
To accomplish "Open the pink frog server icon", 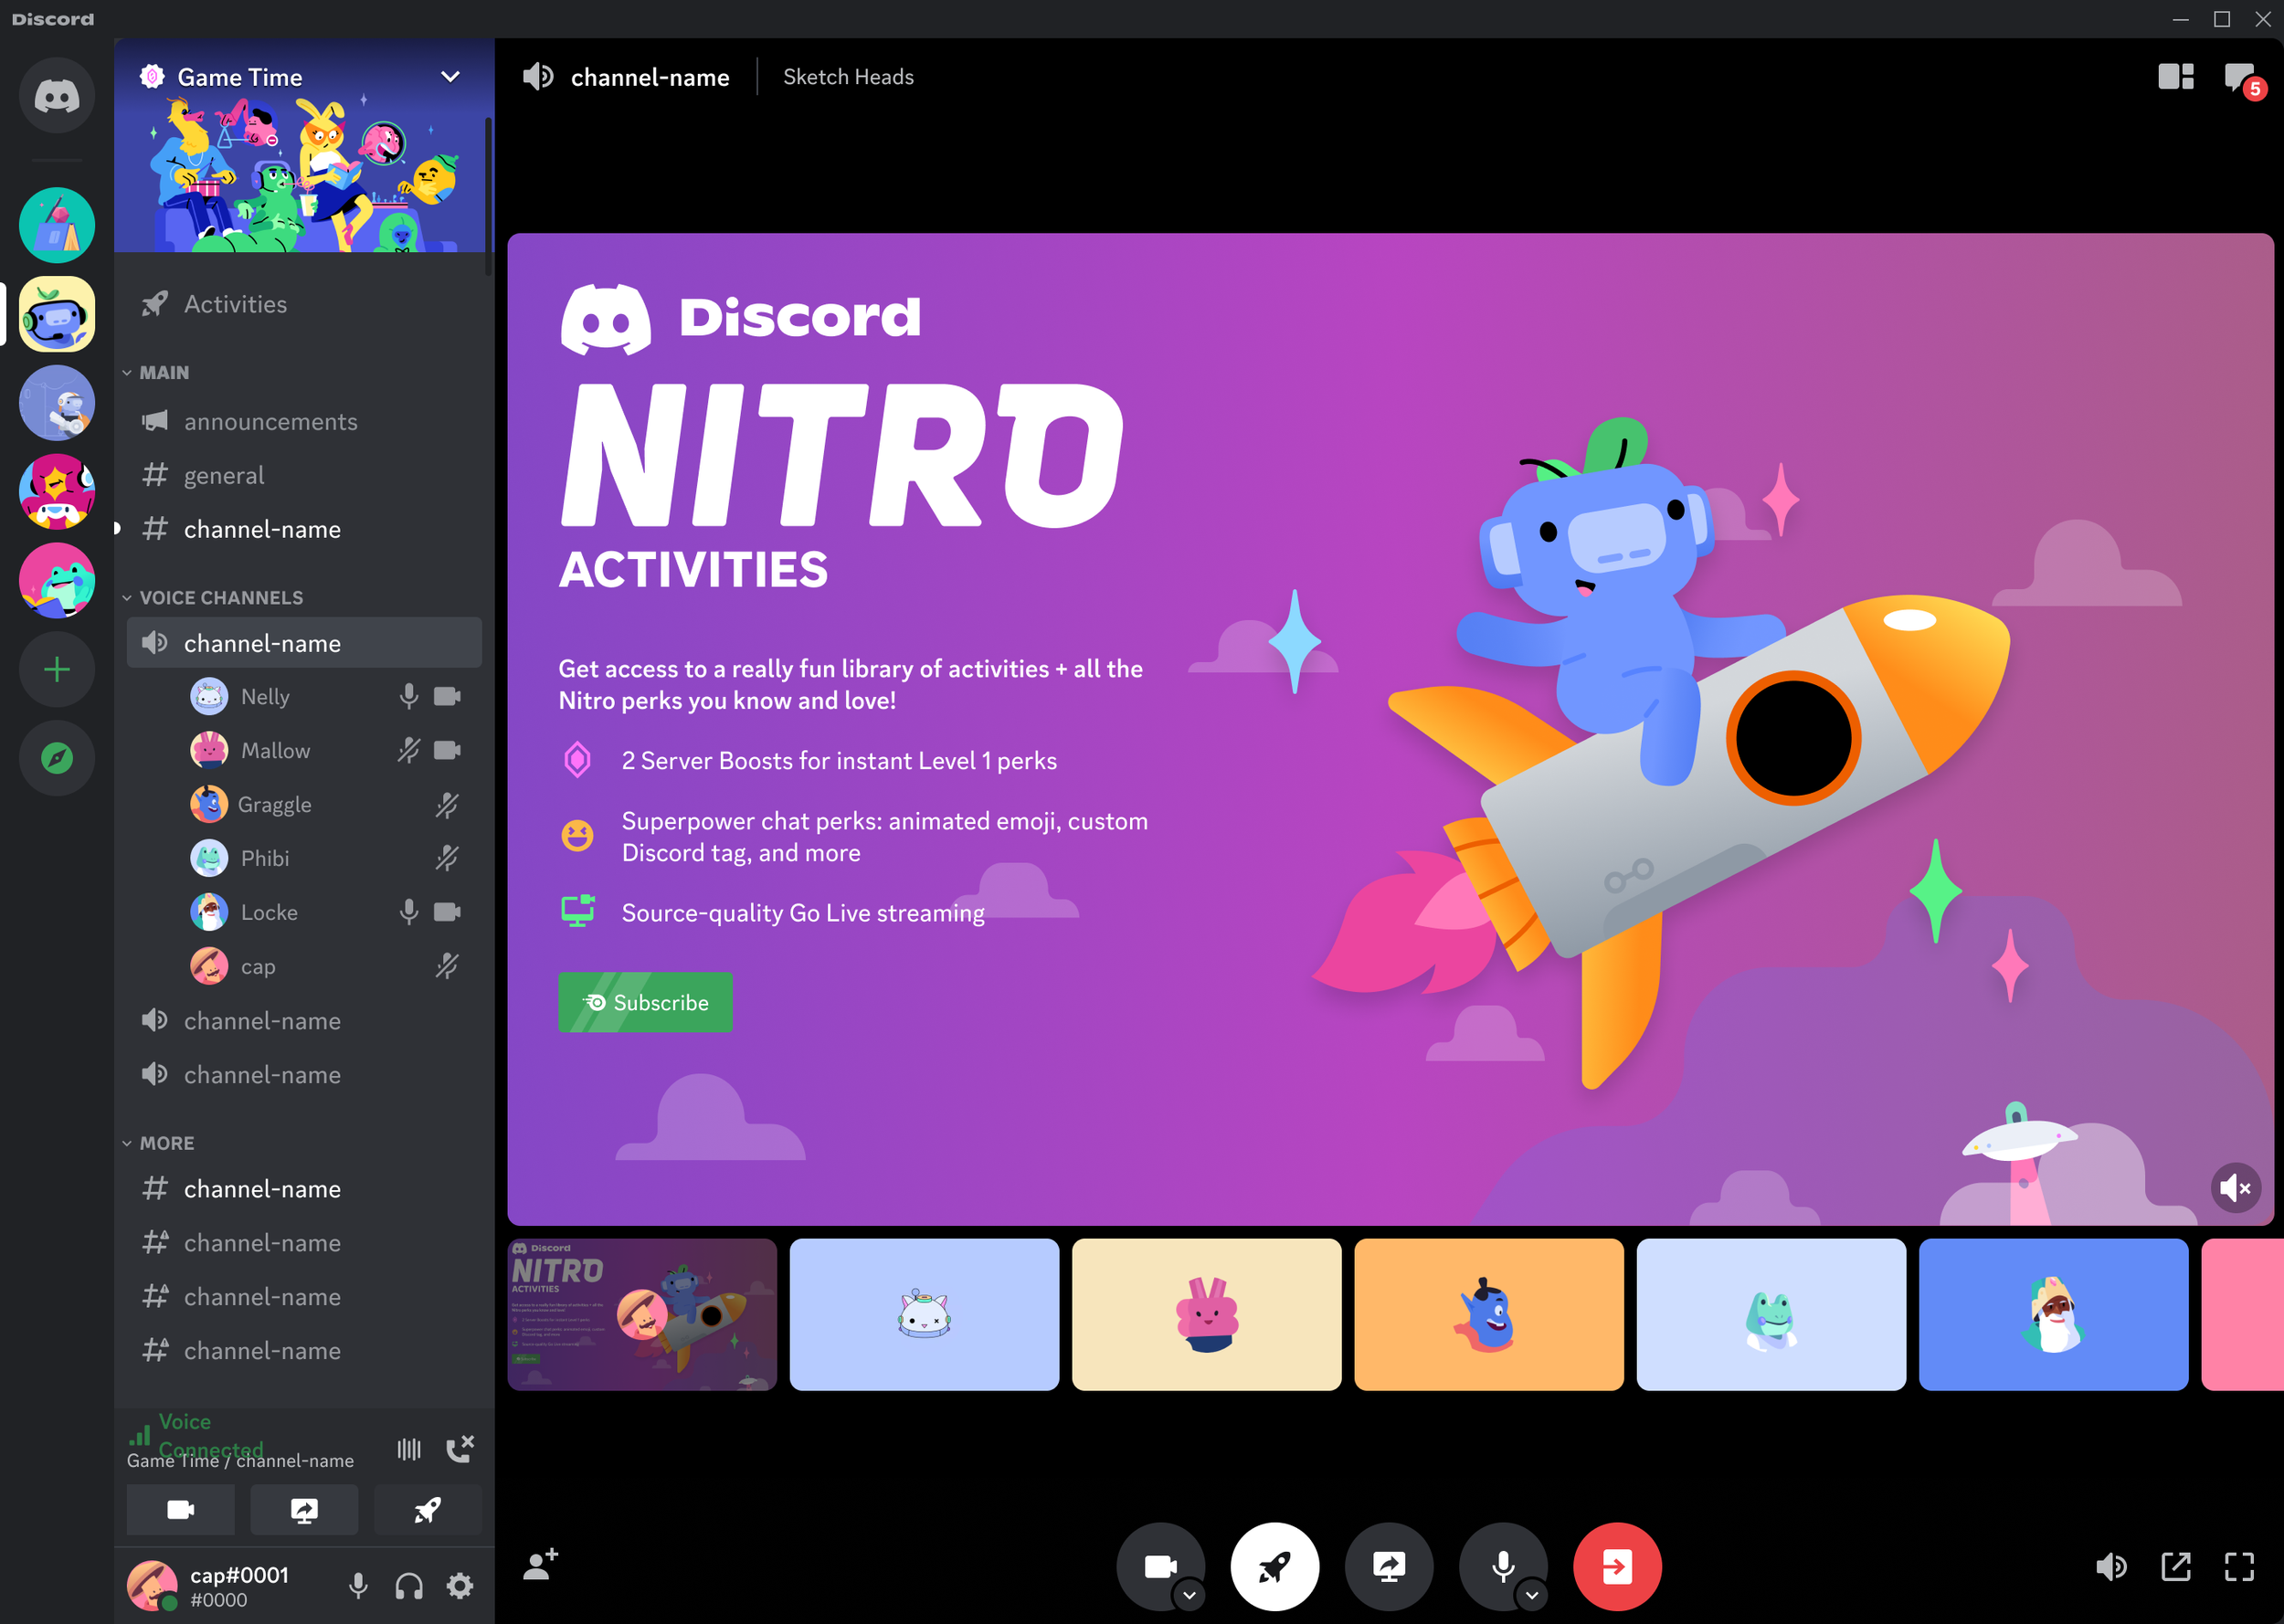I will pyautogui.click(x=57, y=581).
